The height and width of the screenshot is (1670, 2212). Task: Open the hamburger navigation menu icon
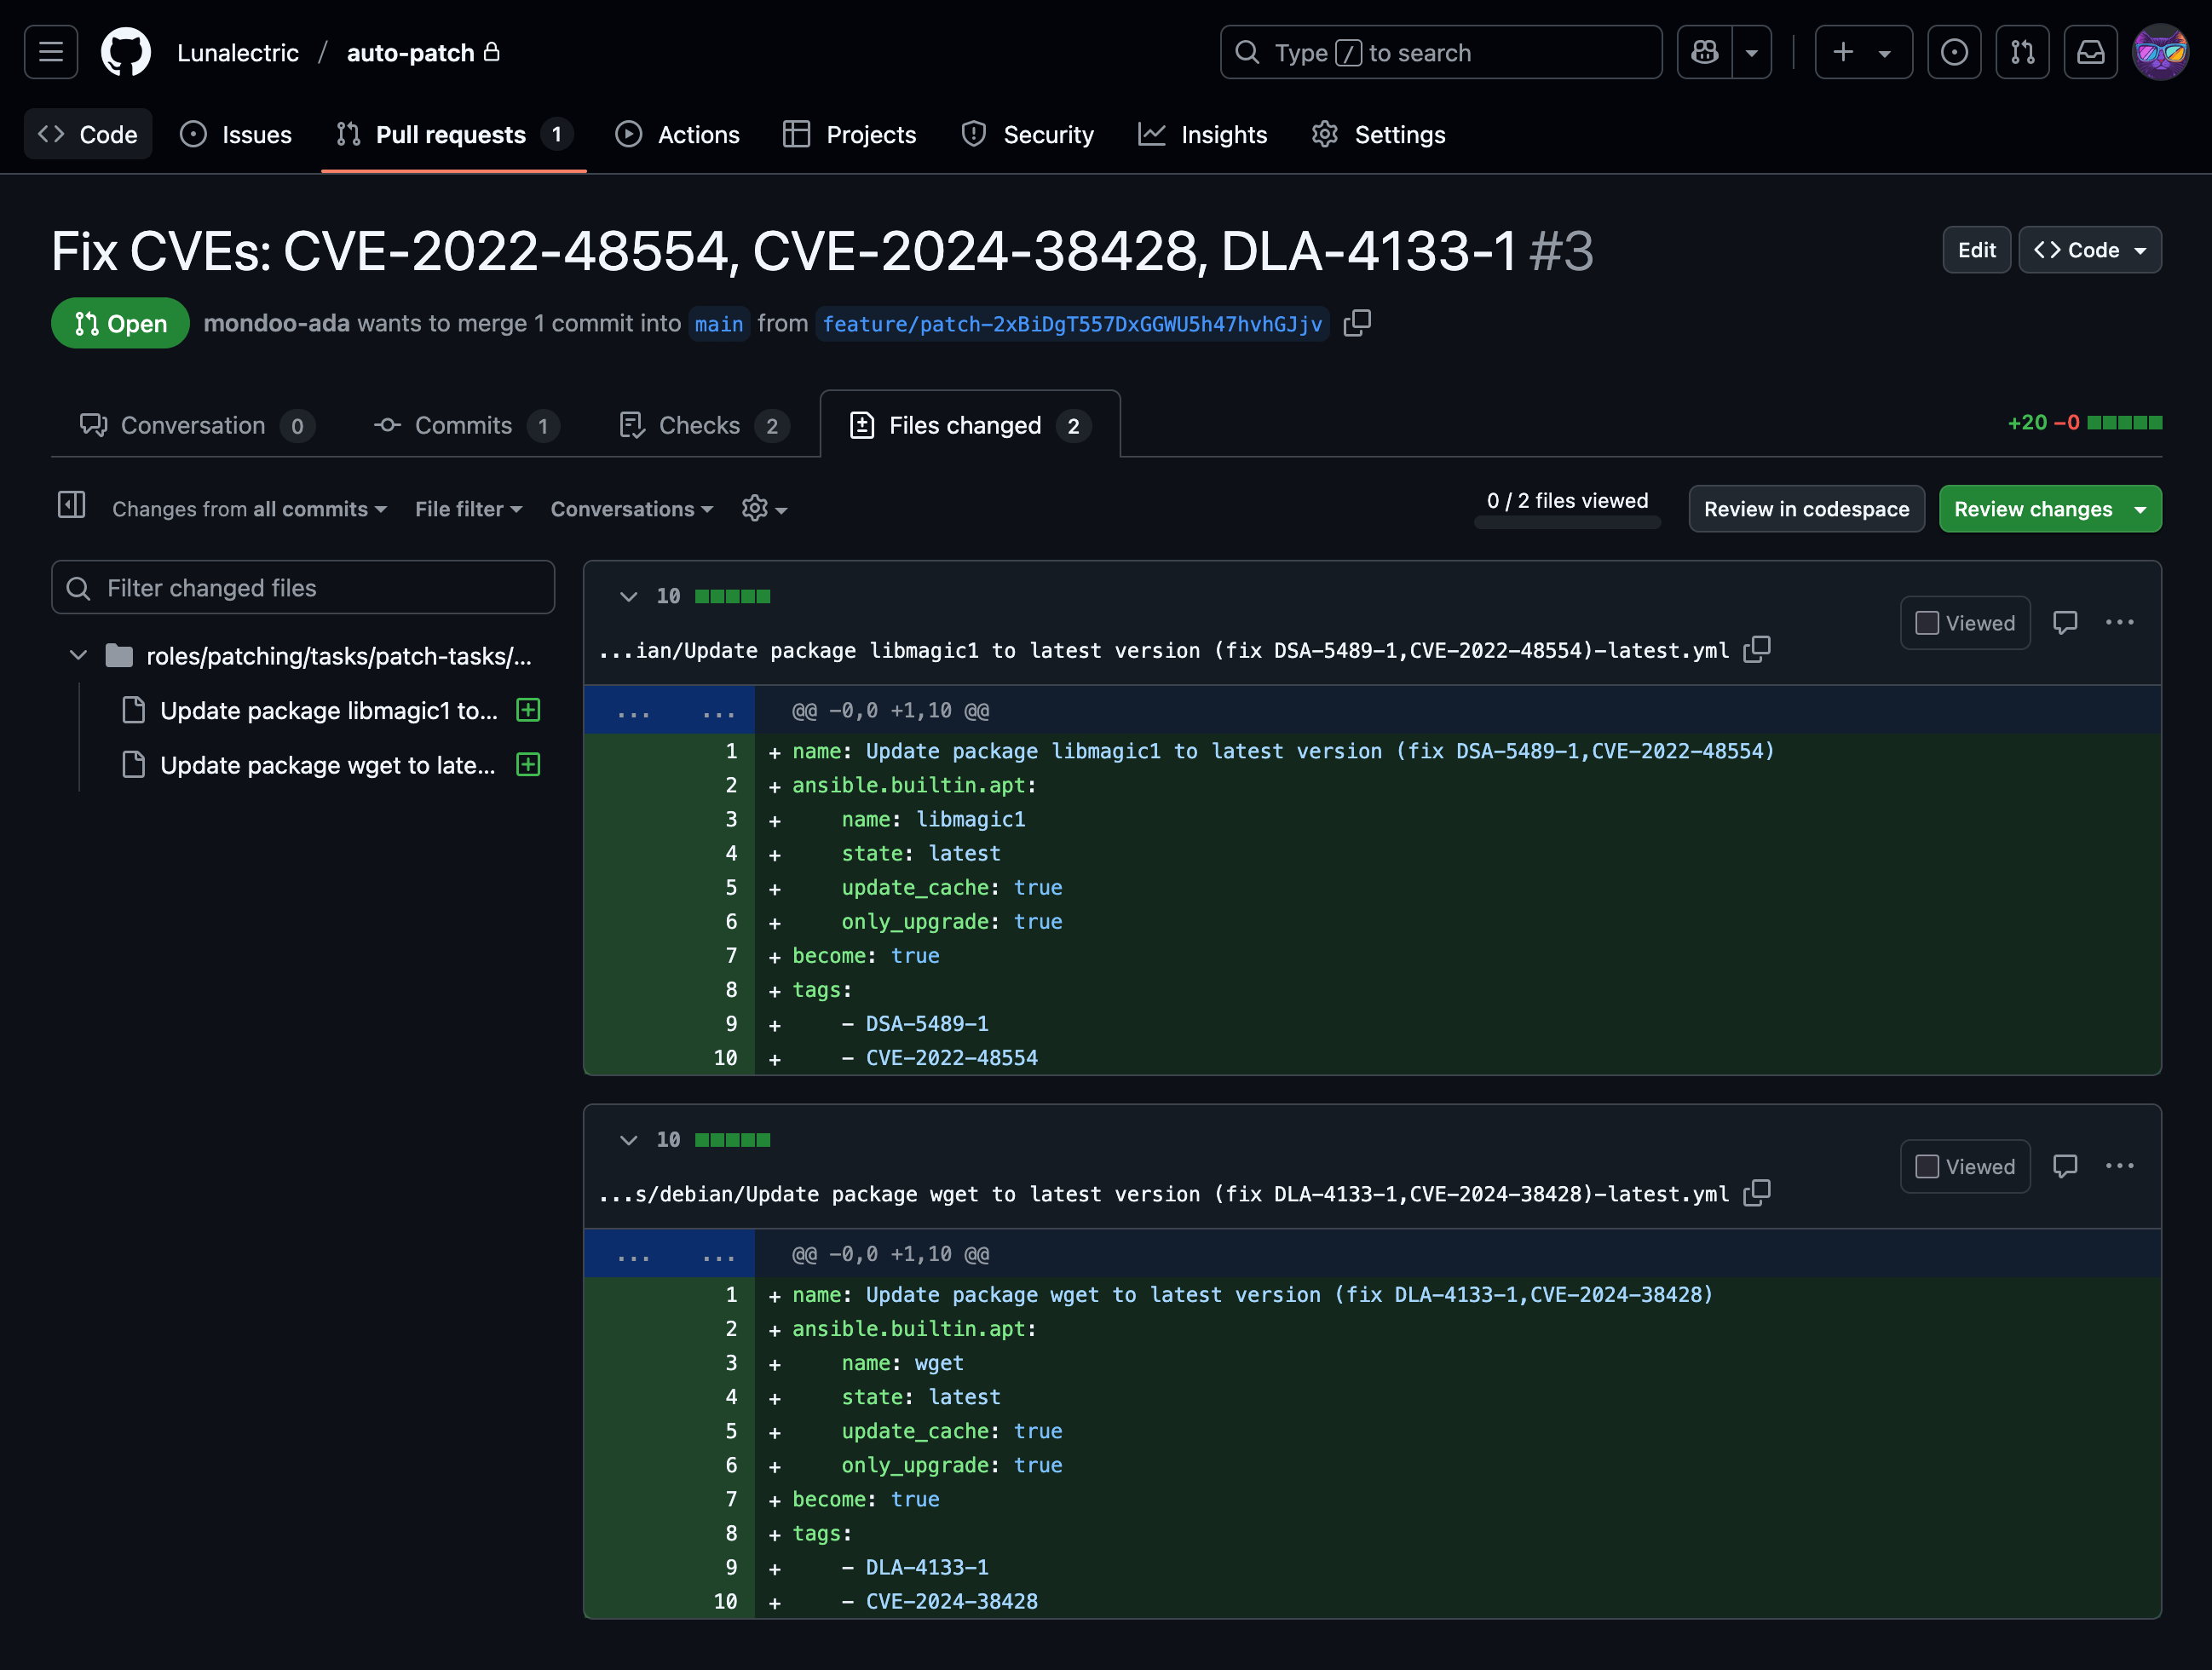point(51,52)
